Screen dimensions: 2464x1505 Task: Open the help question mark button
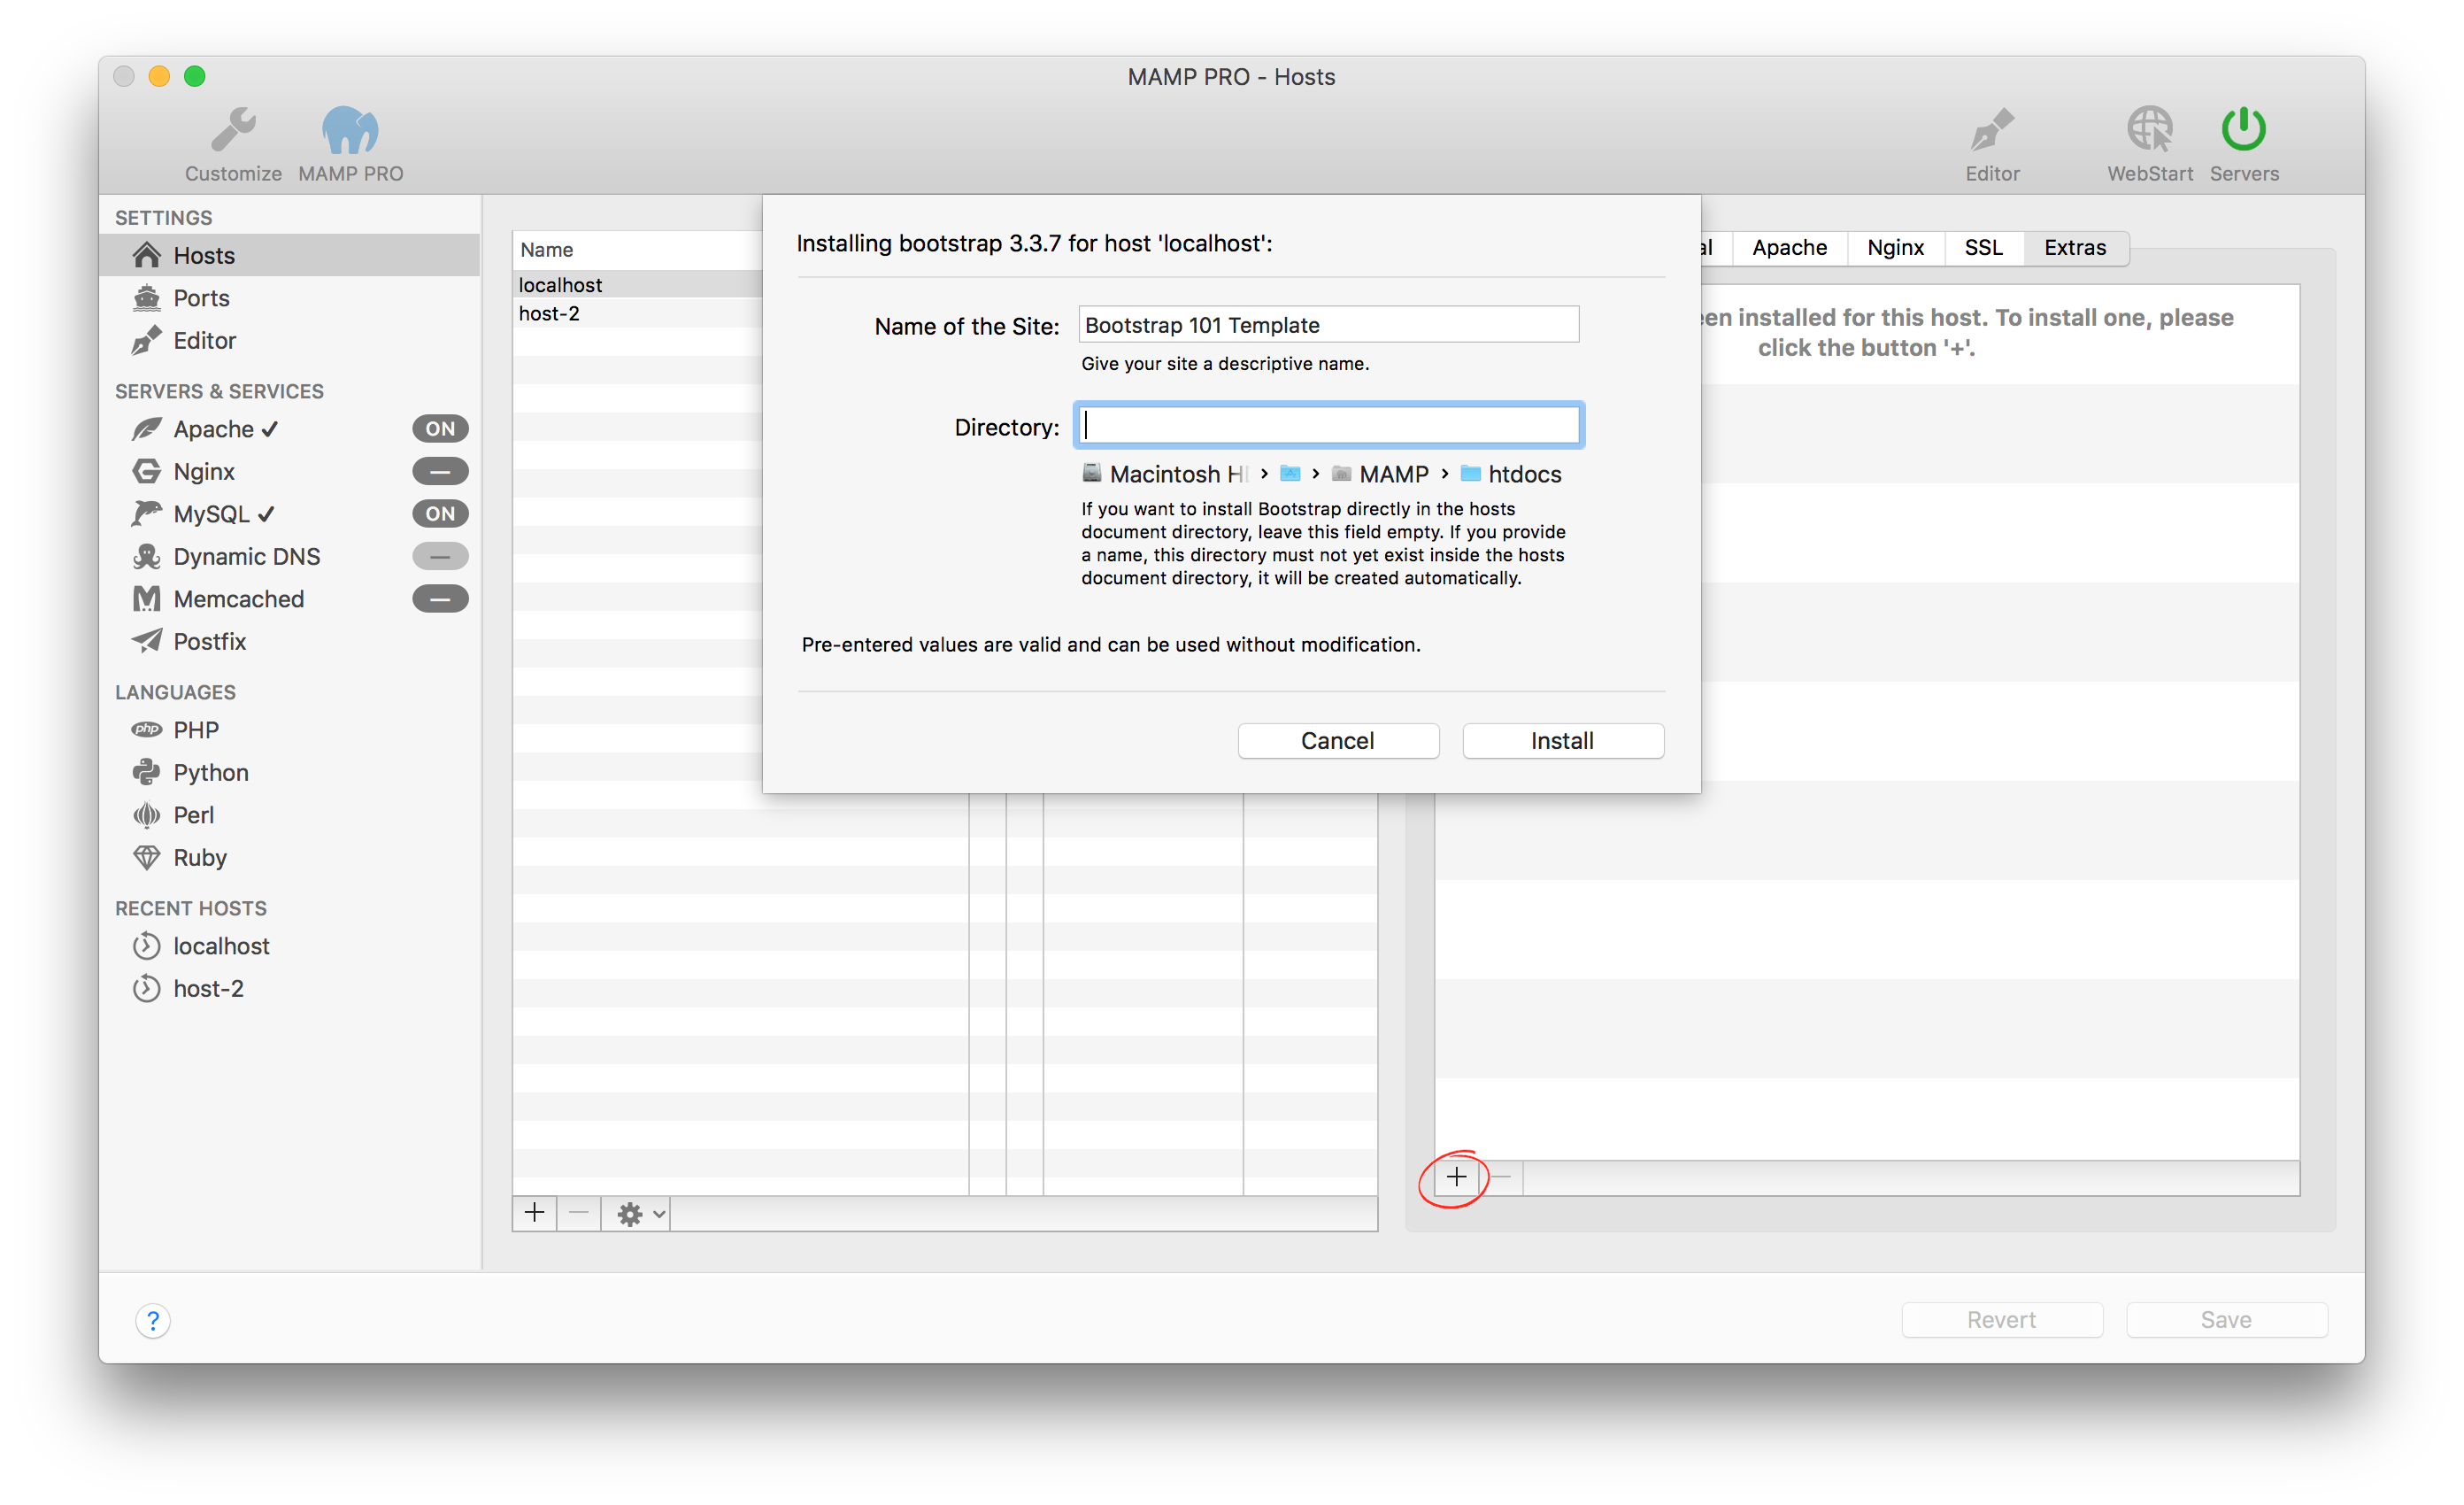click(x=153, y=1320)
